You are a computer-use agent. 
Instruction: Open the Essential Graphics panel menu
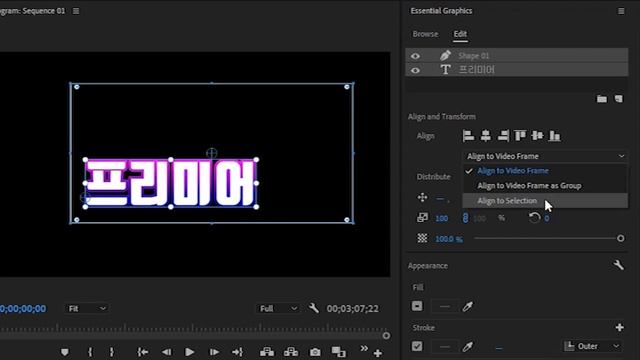coord(621,11)
